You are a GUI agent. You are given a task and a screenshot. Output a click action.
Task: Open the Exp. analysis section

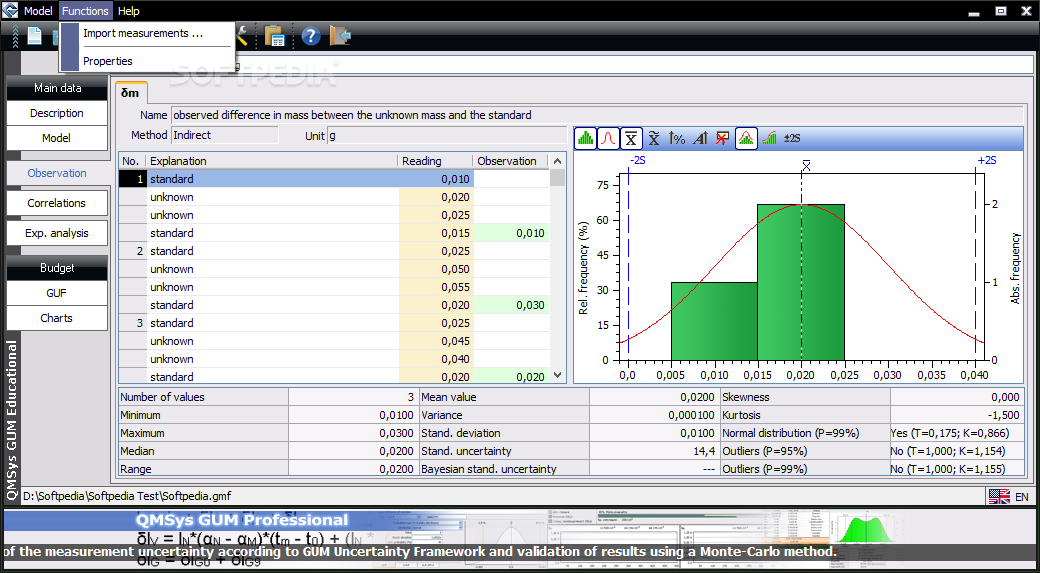(x=57, y=233)
